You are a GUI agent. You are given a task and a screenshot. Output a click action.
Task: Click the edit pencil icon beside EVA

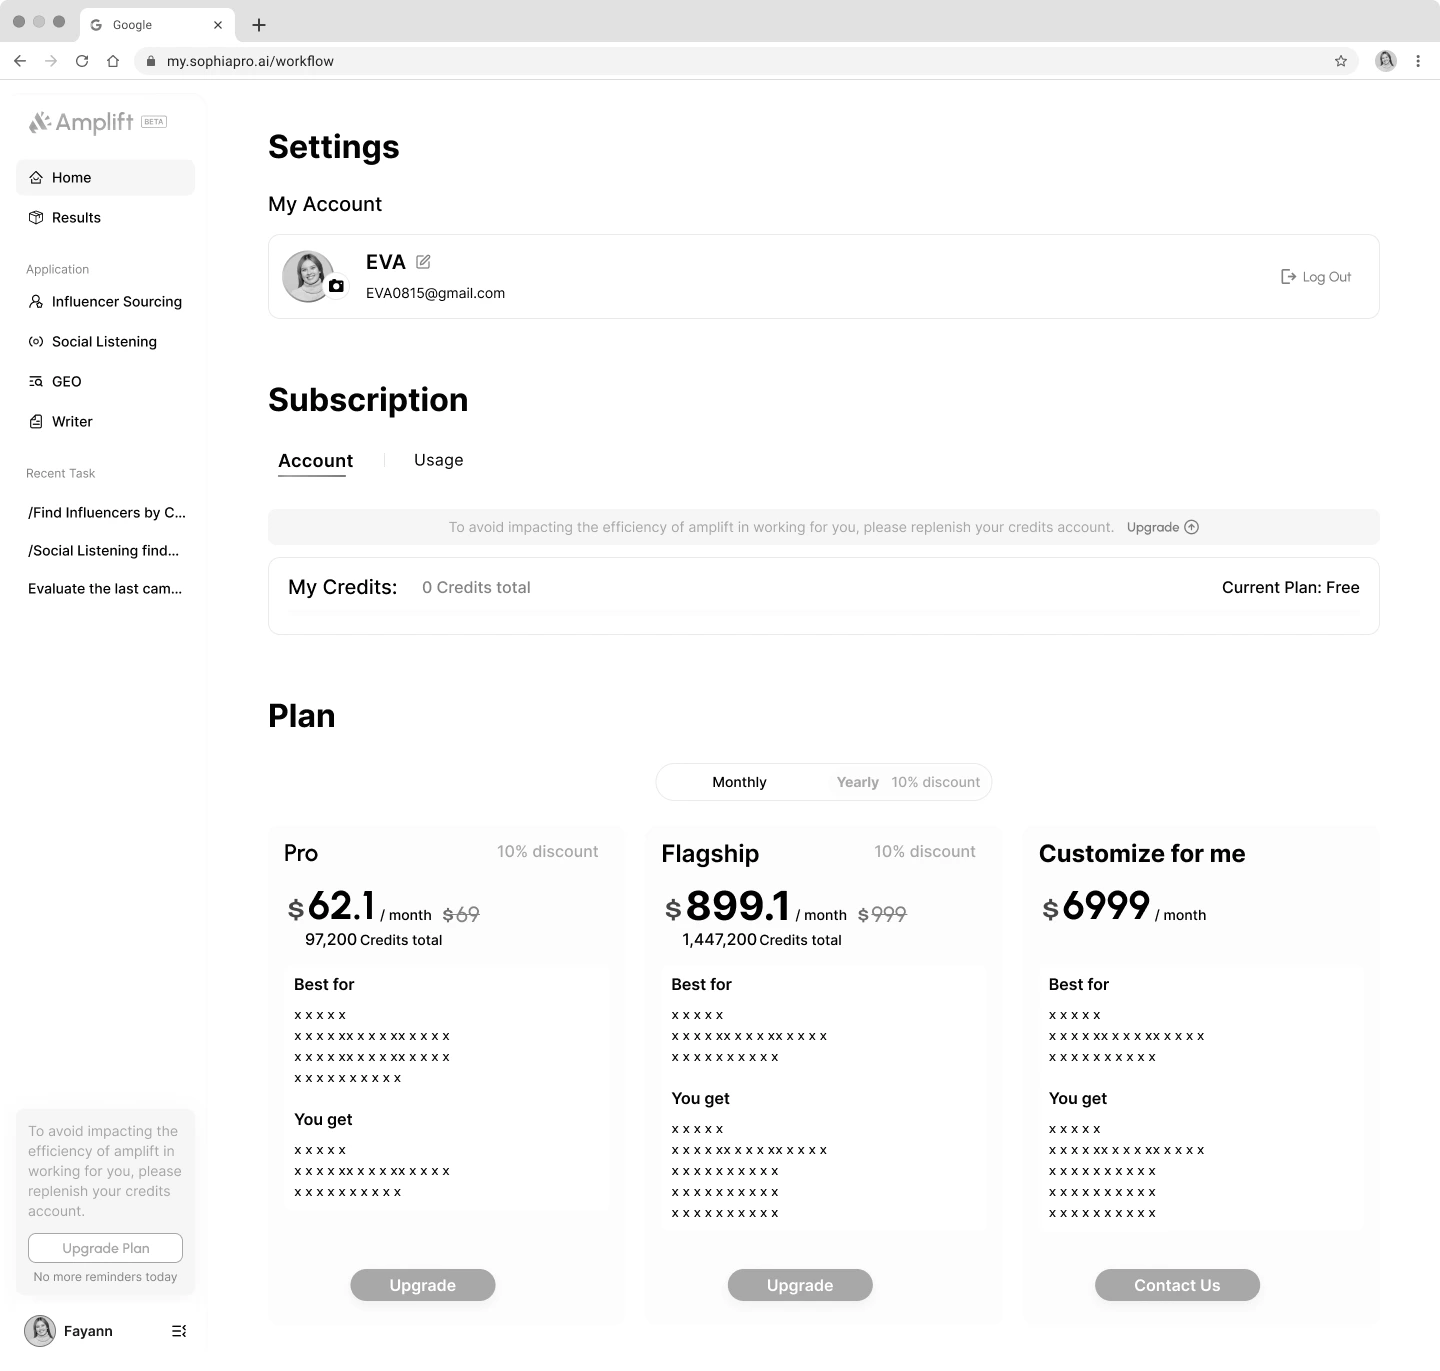point(423,262)
